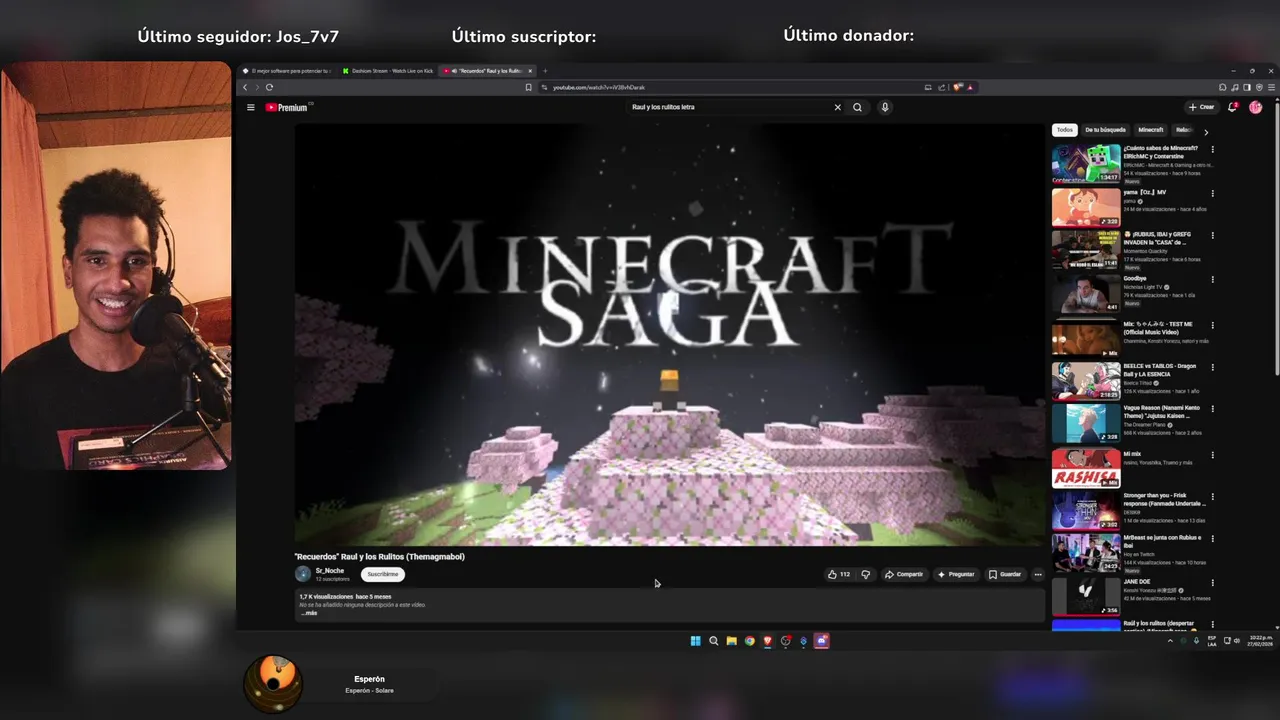Open options menu for '¿Cuánto sabes de Minecraft?'
Viewport: 1280px width, 720px height.
coord(1213,150)
